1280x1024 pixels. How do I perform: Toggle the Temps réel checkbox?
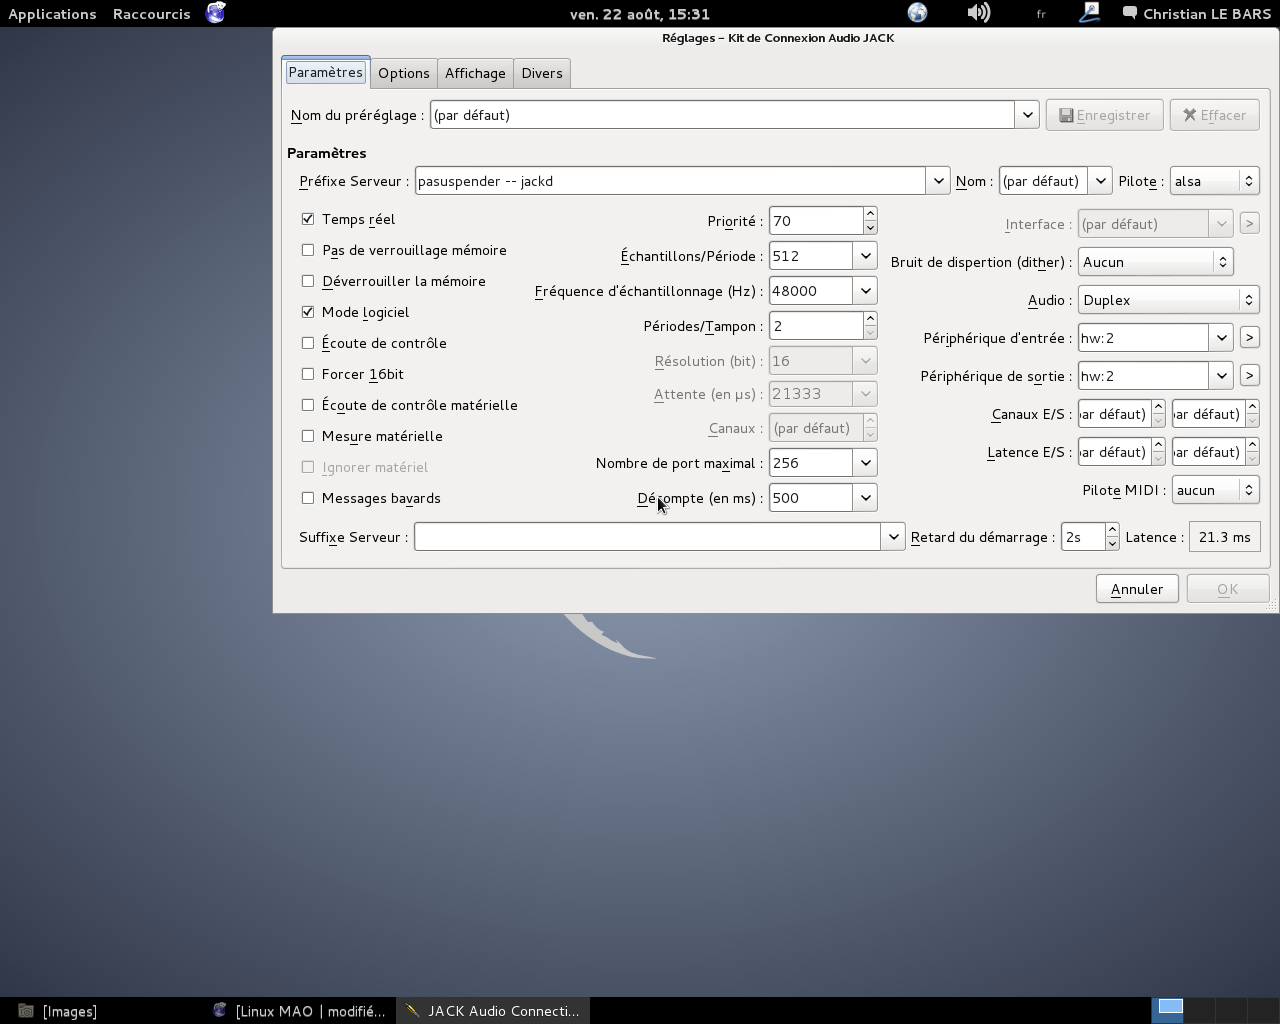coord(308,219)
